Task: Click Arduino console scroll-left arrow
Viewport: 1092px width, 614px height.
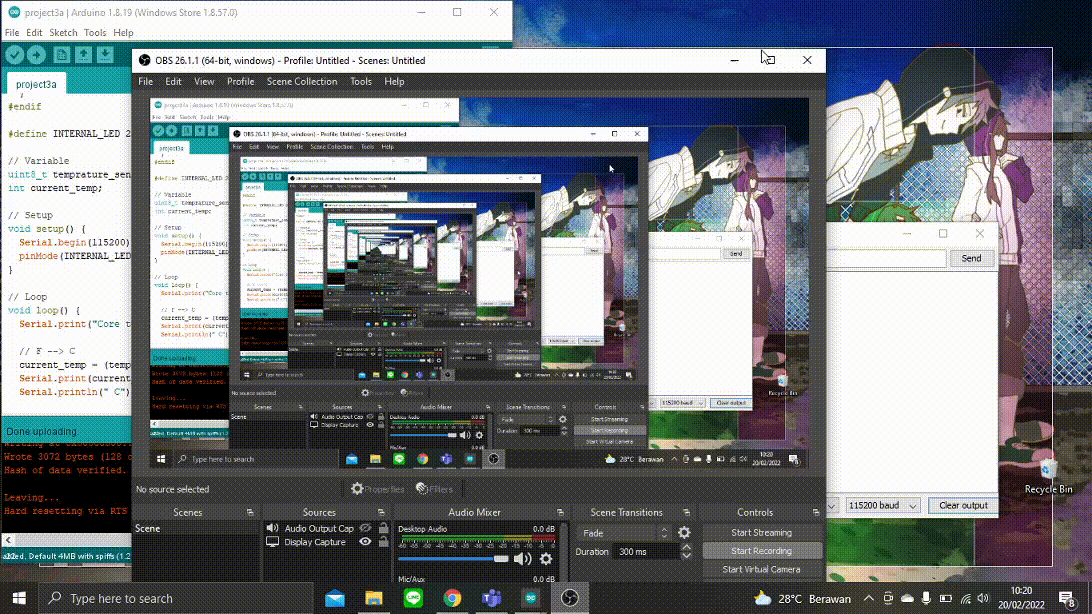Action: [8, 540]
